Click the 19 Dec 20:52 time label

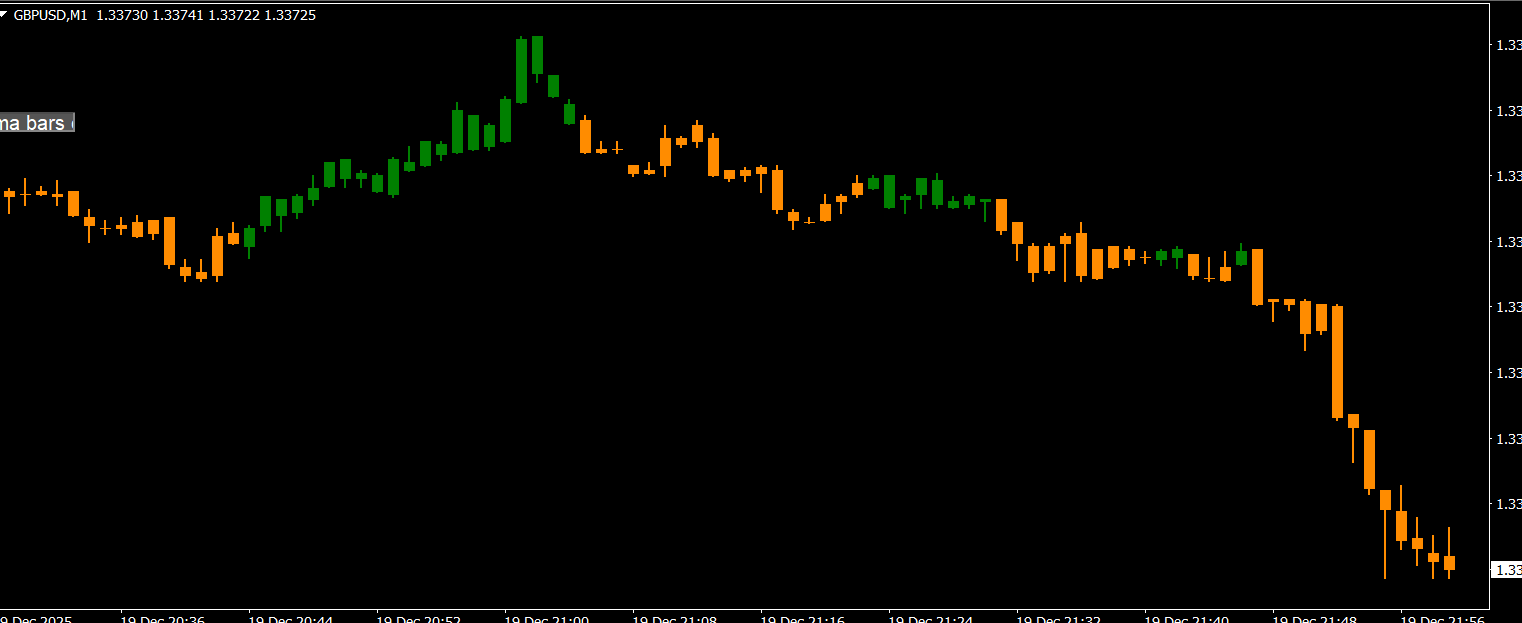pyautogui.click(x=419, y=619)
